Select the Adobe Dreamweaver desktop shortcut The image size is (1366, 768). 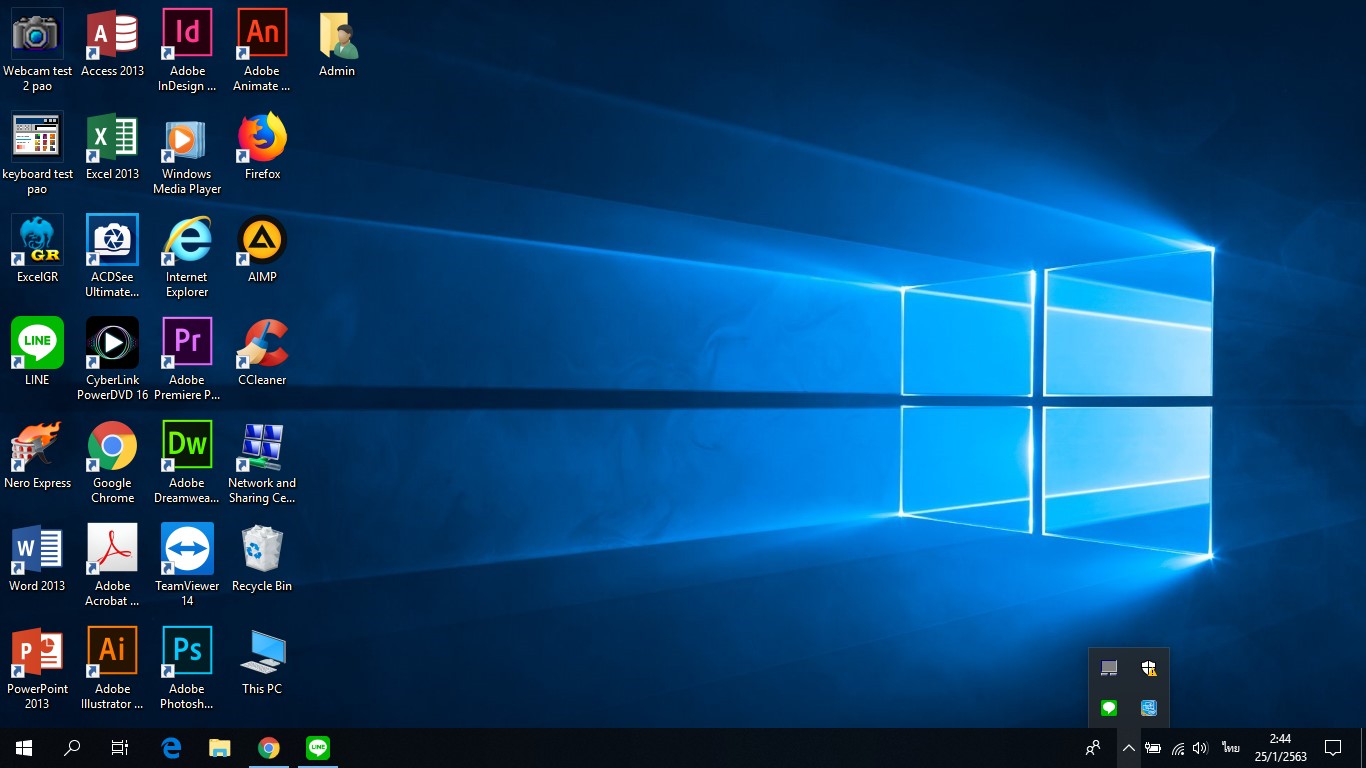click(x=187, y=463)
